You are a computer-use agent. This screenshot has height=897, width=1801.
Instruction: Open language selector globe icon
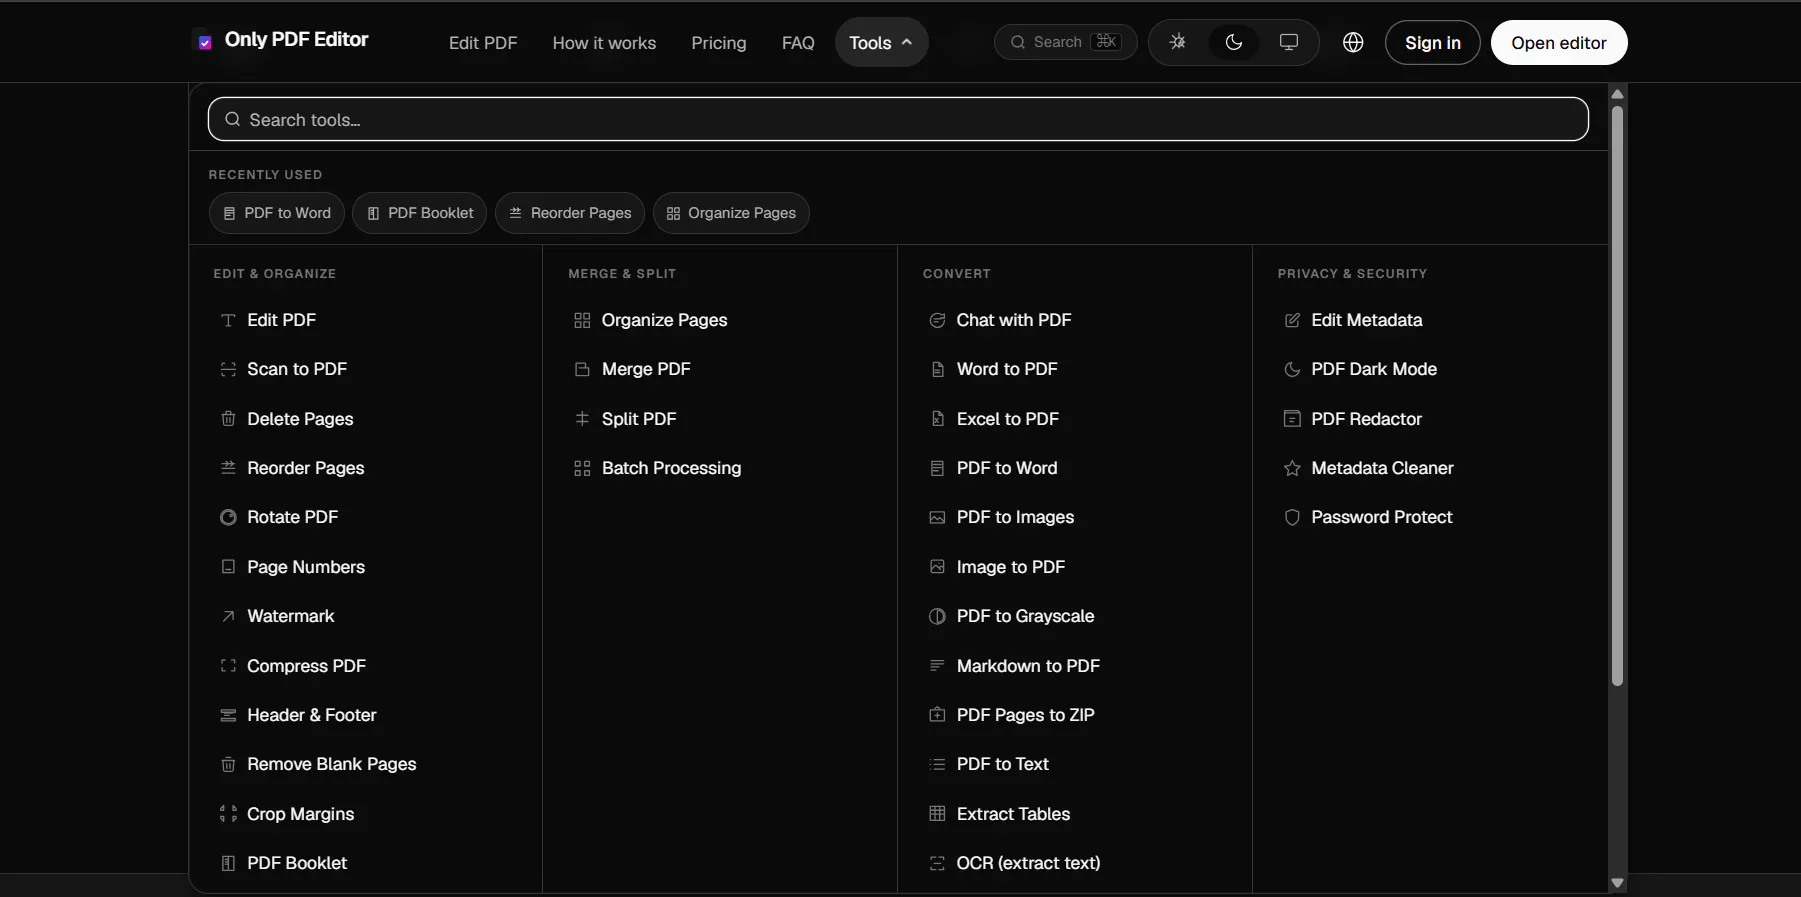1353,42
